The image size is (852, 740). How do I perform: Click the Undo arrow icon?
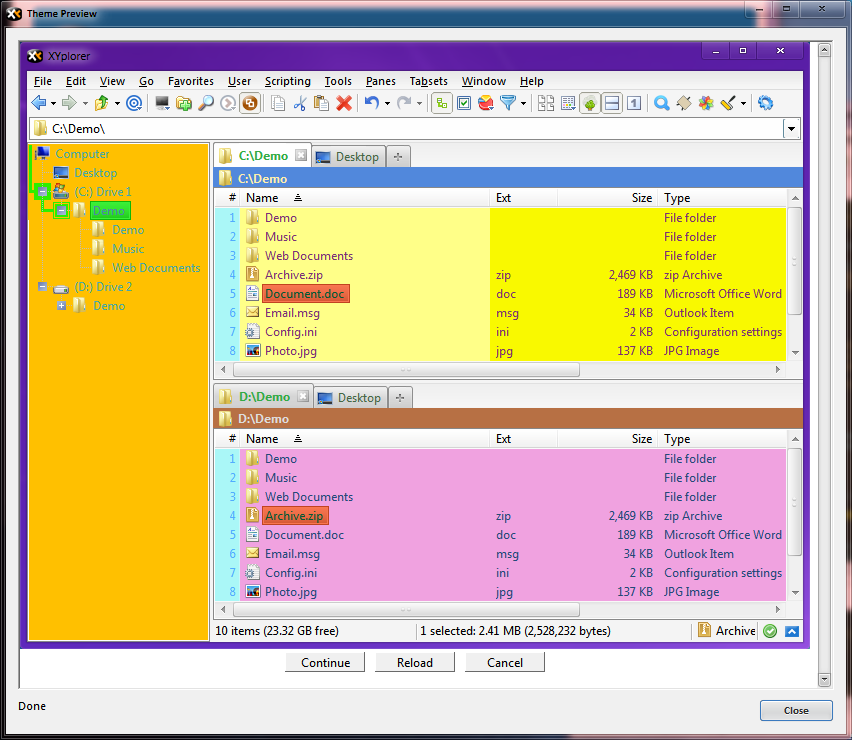tap(371, 103)
